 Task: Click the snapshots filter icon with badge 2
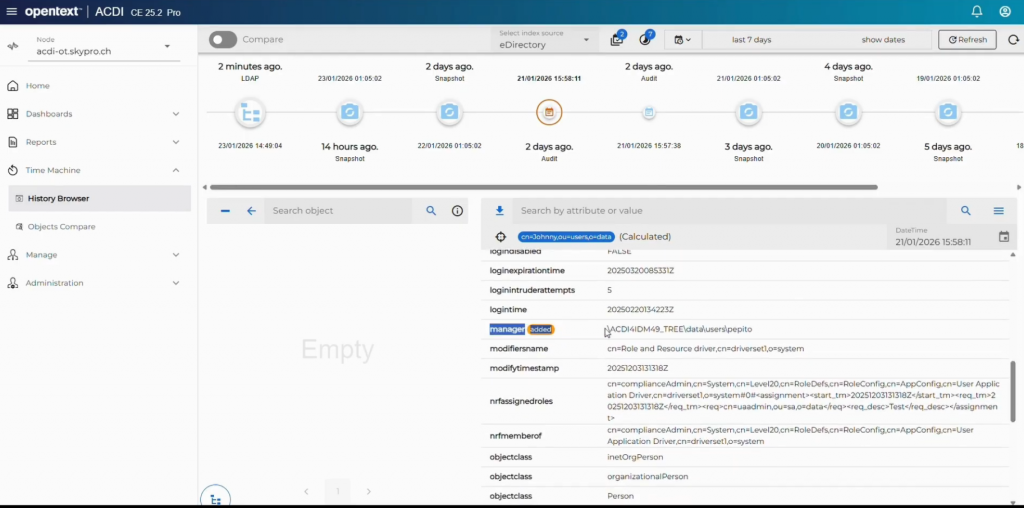(617, 39)
